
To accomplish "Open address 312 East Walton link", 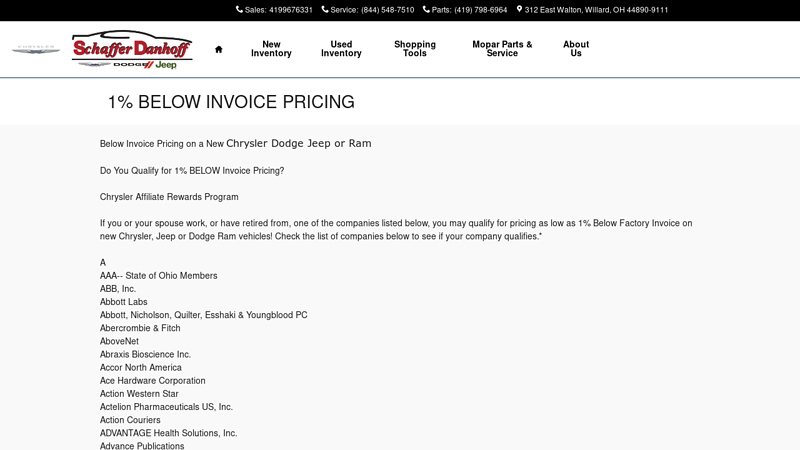I will (x=596, y=10).
